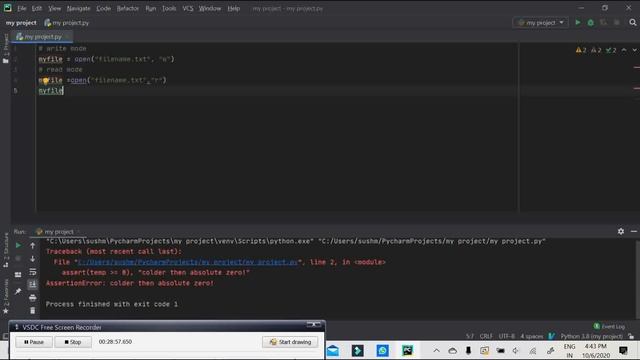Toggle soft-wrap in Run console

point(33,272)
